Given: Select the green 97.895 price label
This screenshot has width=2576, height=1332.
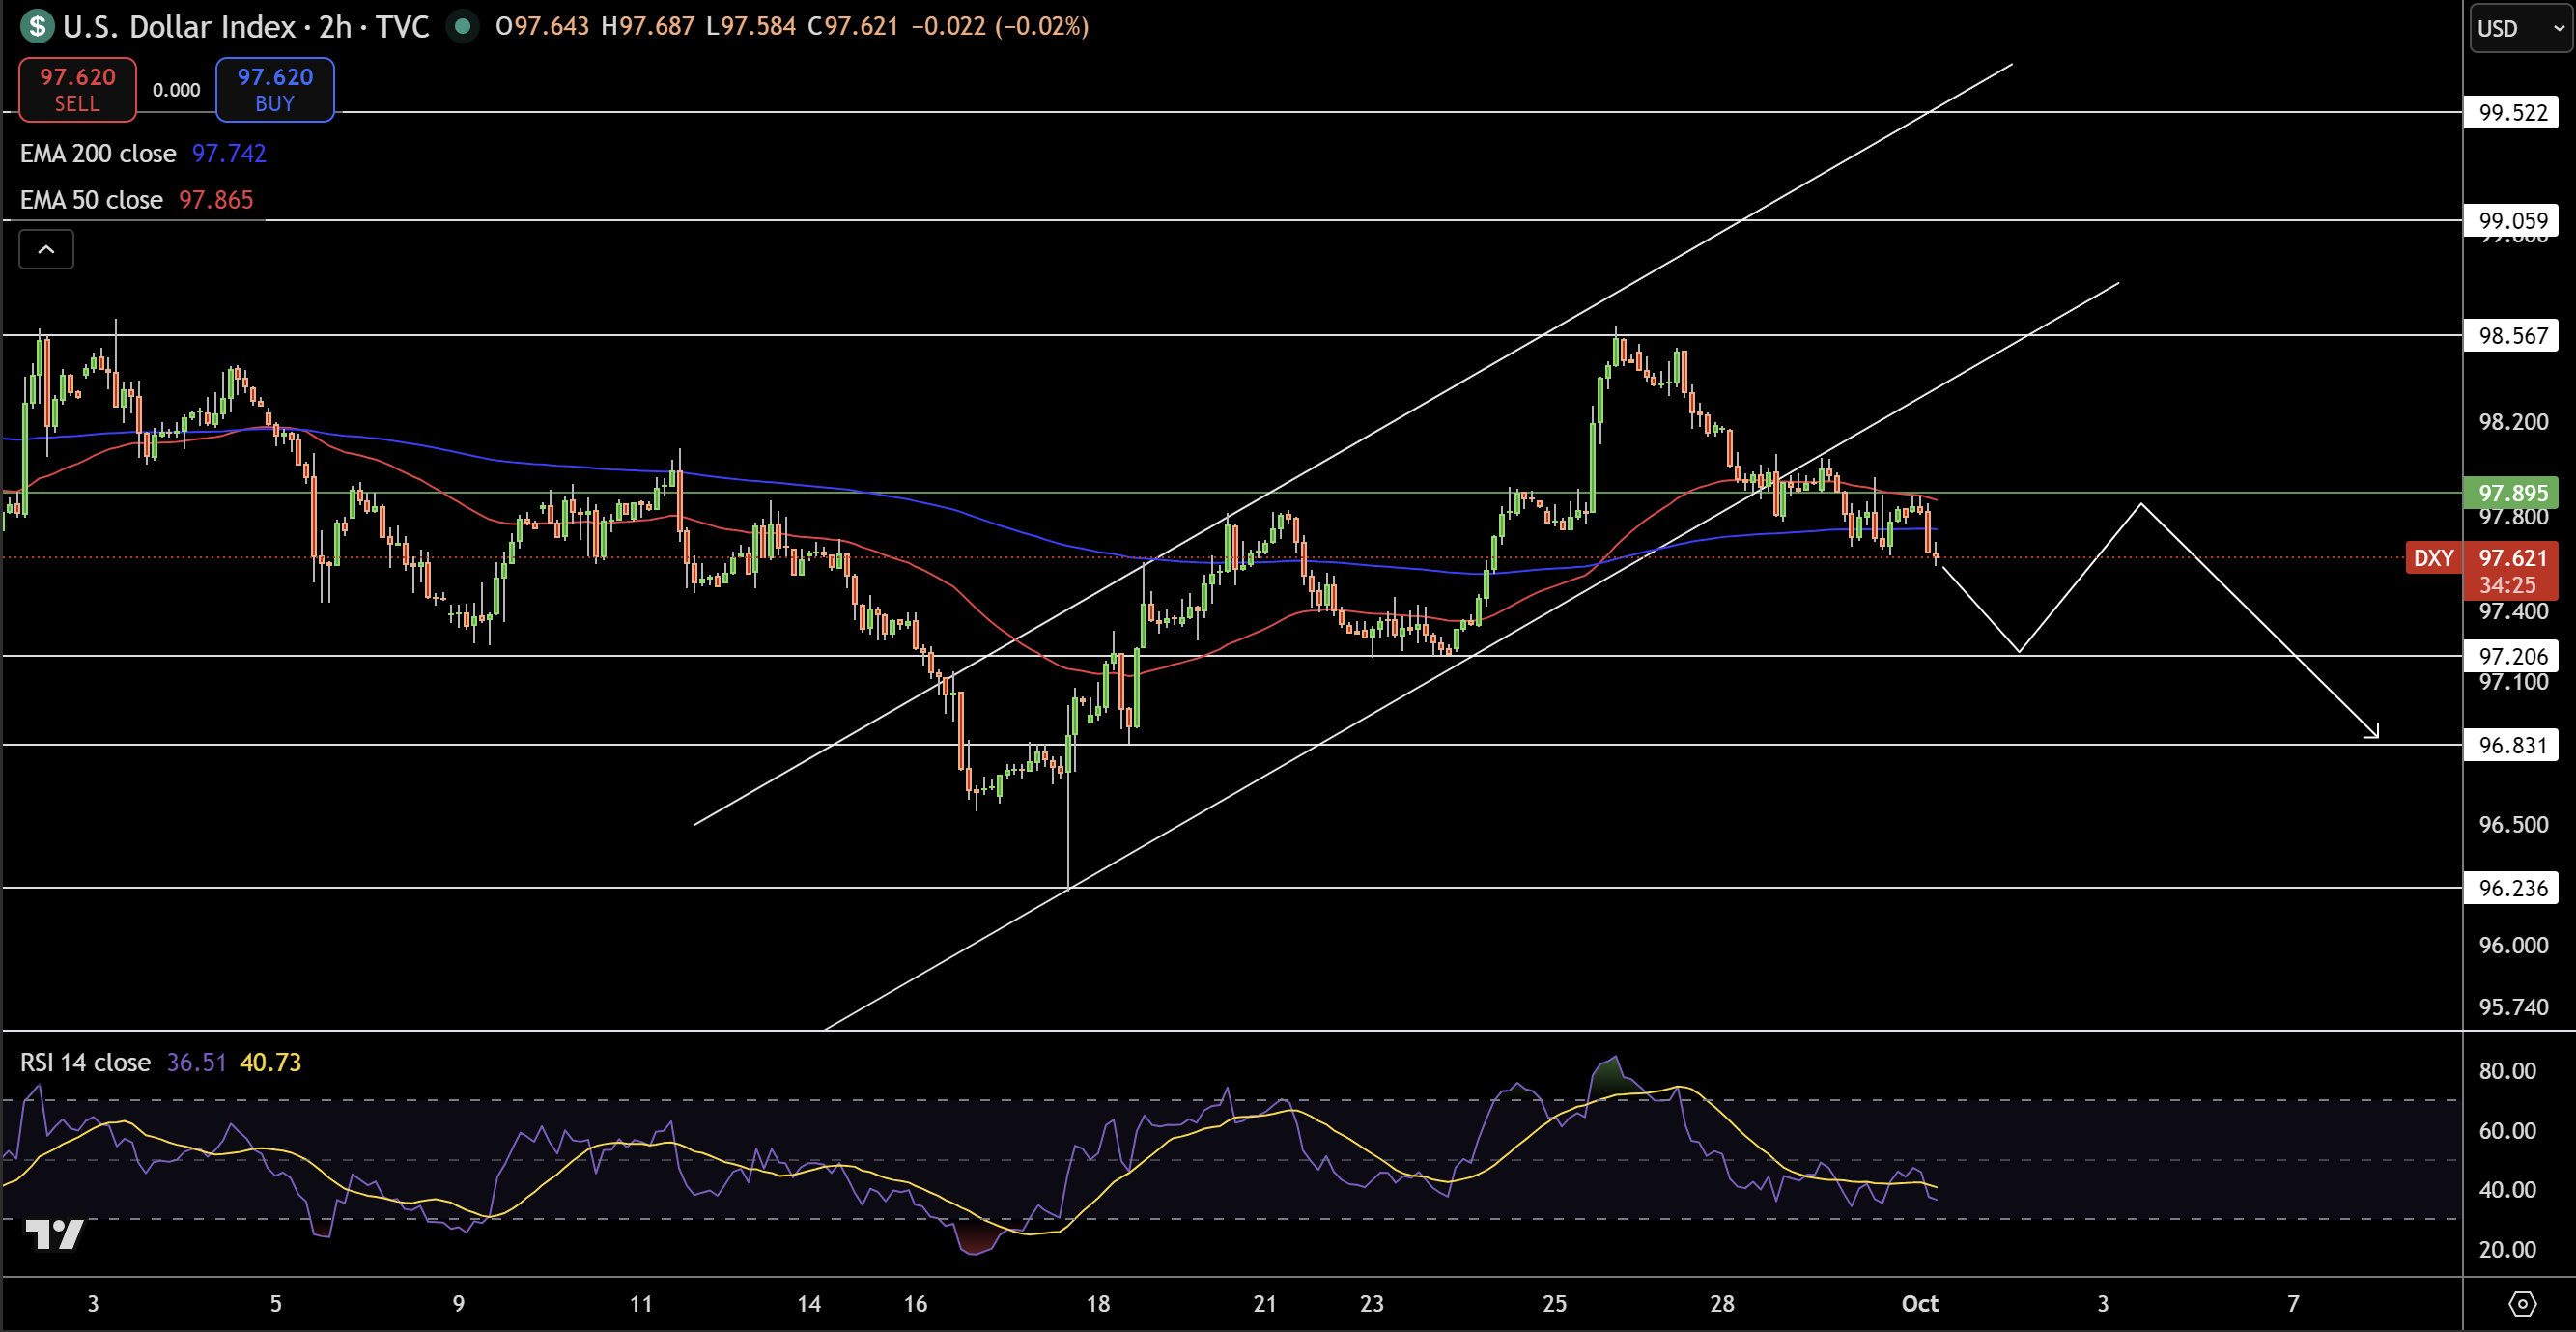Looking at the screenshot, I should (2512, 493).
